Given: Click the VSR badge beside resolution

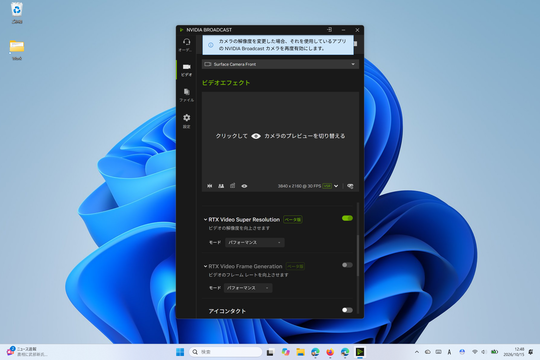Looking at the screenshot, I should [x=327, y=186].
